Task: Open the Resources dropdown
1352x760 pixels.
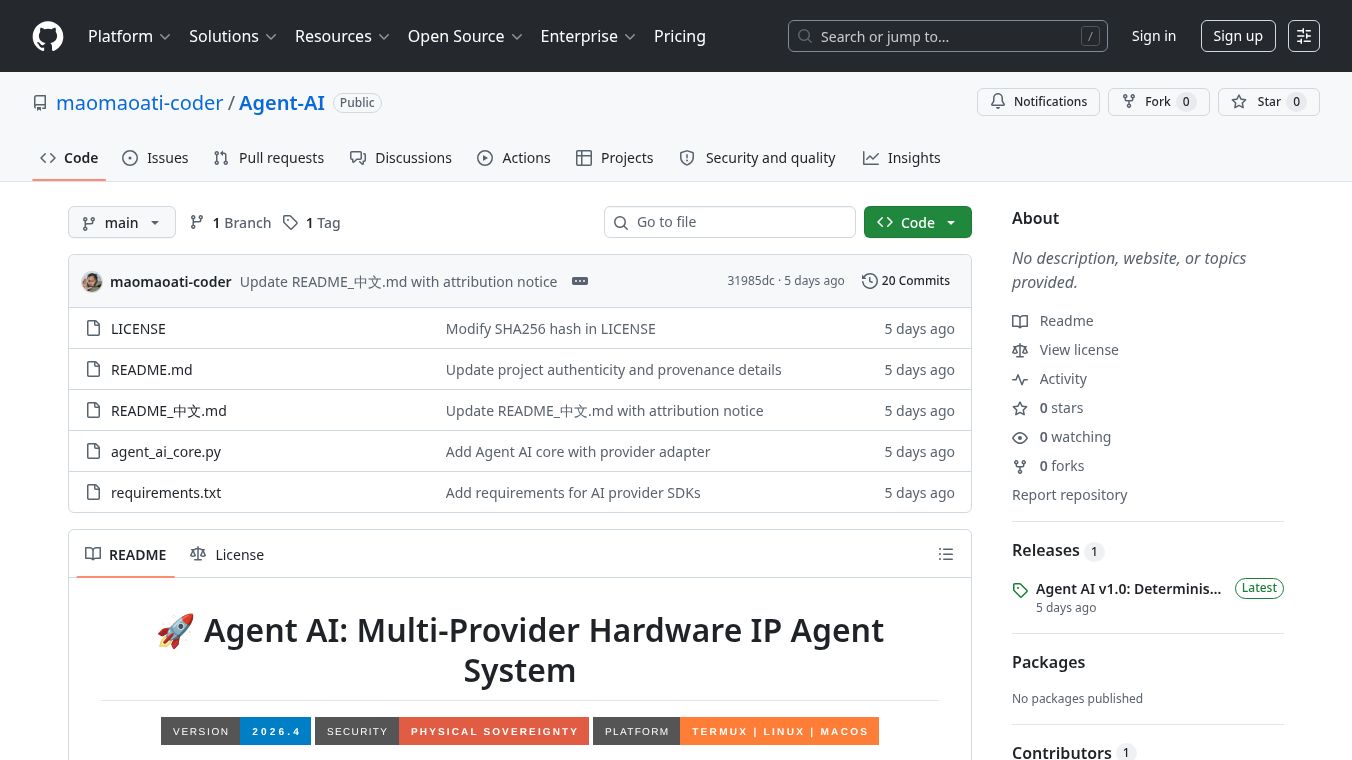Action: pyautogui.click(x=342, y=36)
